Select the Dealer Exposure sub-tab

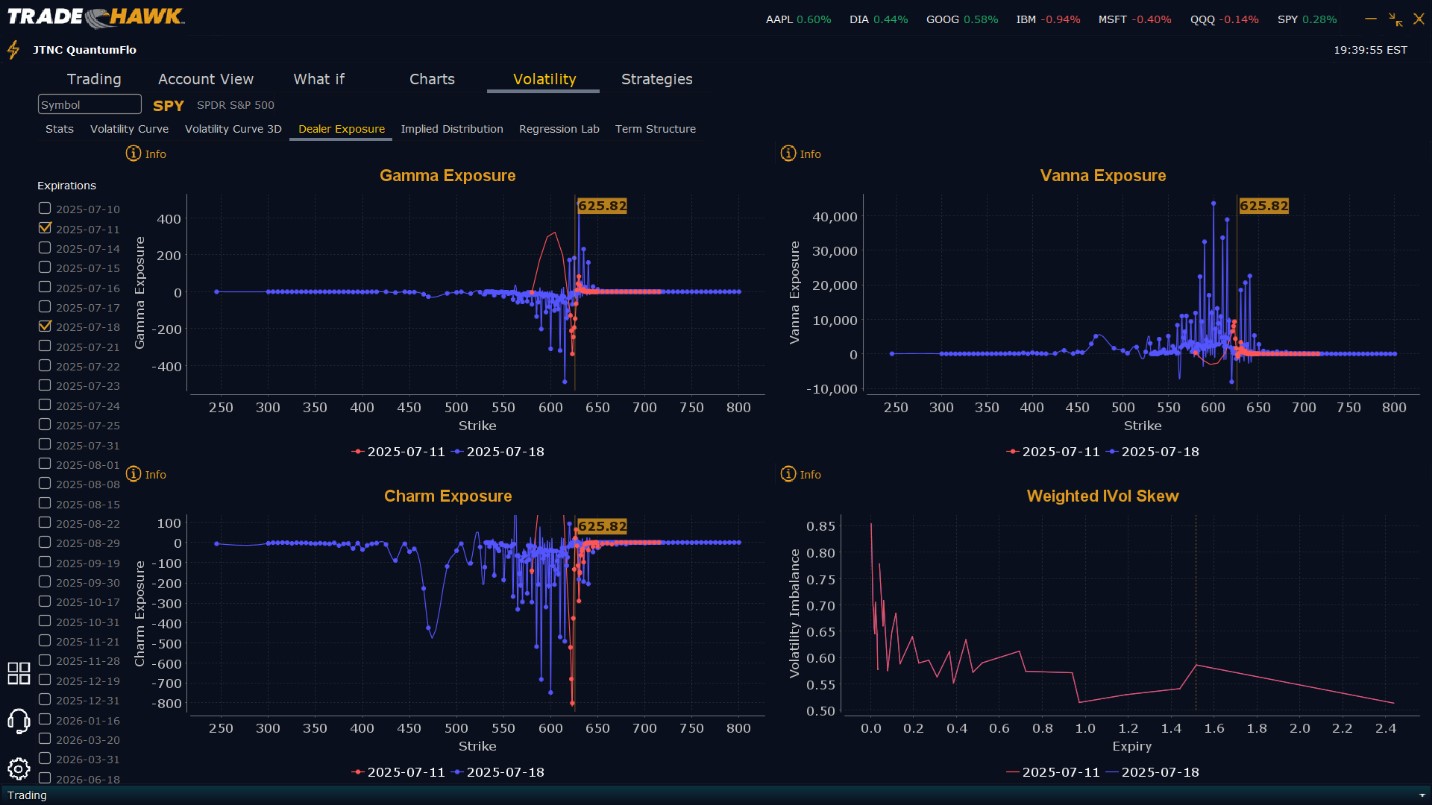click(x=341, y=129)
